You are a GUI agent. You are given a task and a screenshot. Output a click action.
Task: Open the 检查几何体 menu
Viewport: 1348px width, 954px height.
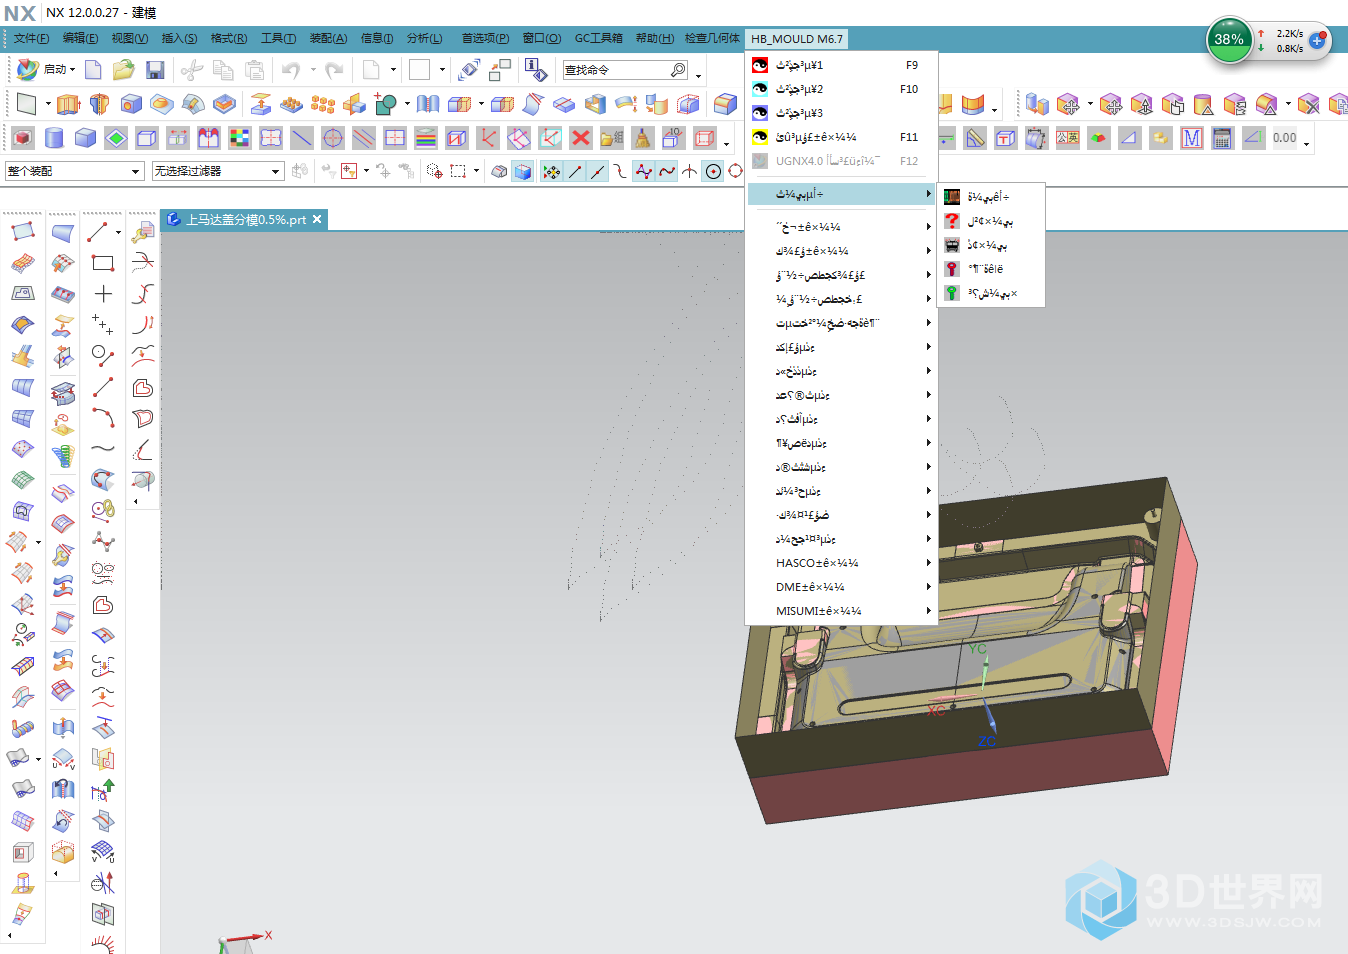(712, 39)
